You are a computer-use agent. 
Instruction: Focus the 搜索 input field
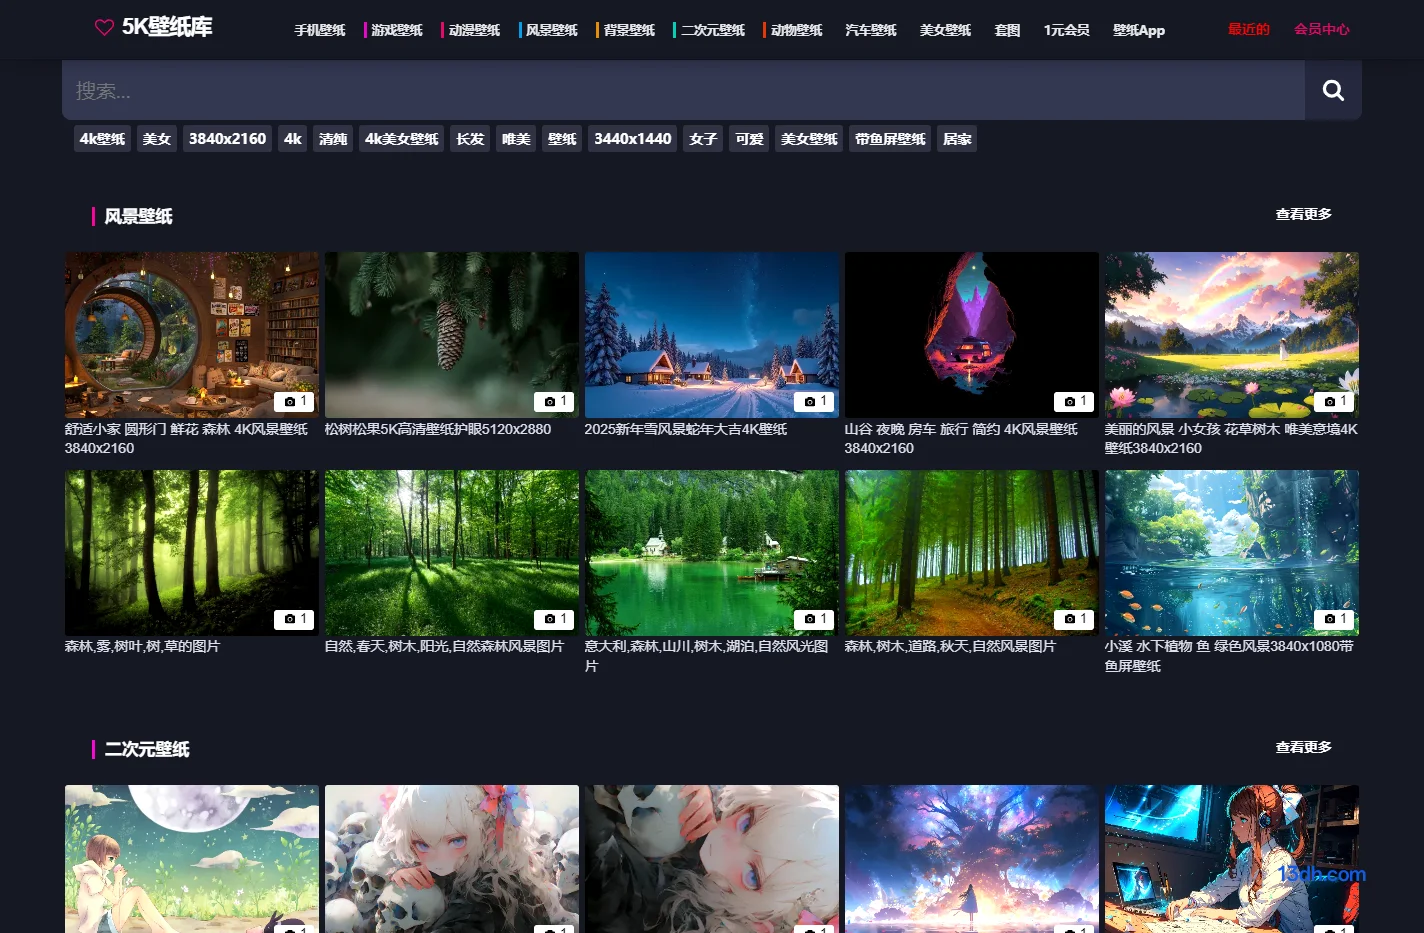point(683,90)
